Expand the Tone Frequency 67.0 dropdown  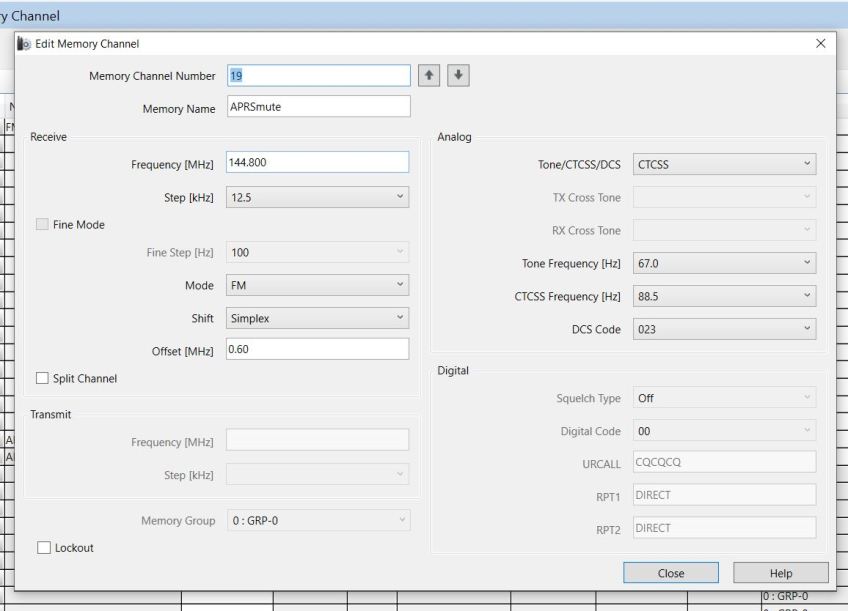pos(724,264)
